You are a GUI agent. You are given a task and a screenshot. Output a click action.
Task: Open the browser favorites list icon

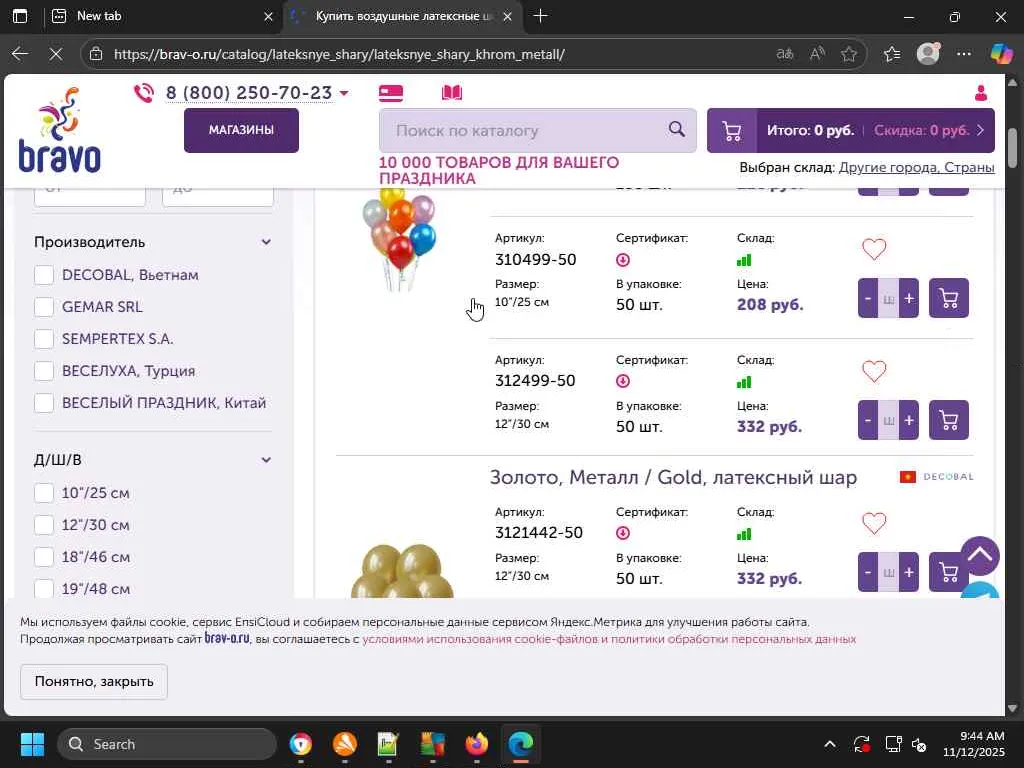pos(892,54)
